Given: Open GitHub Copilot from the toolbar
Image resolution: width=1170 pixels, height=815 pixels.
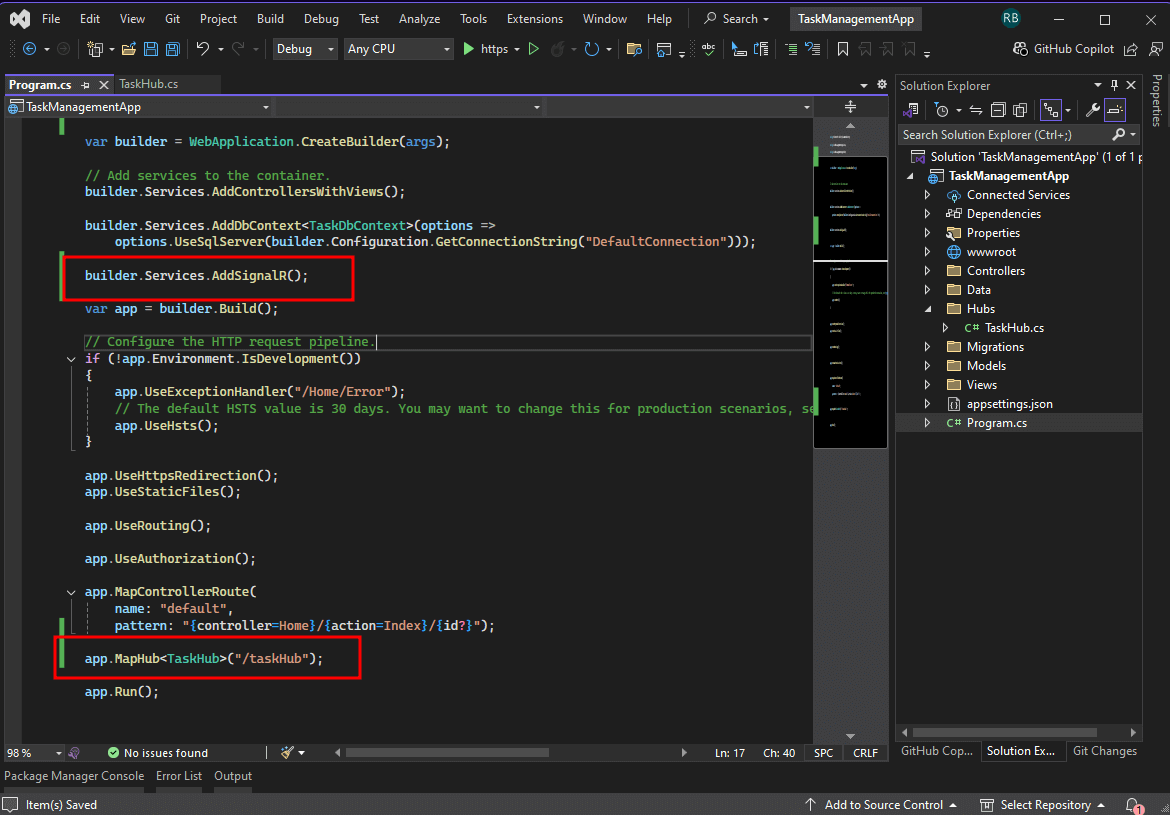Looking at the screenshot, I should pyautogui.click(x=1063, y=49).
